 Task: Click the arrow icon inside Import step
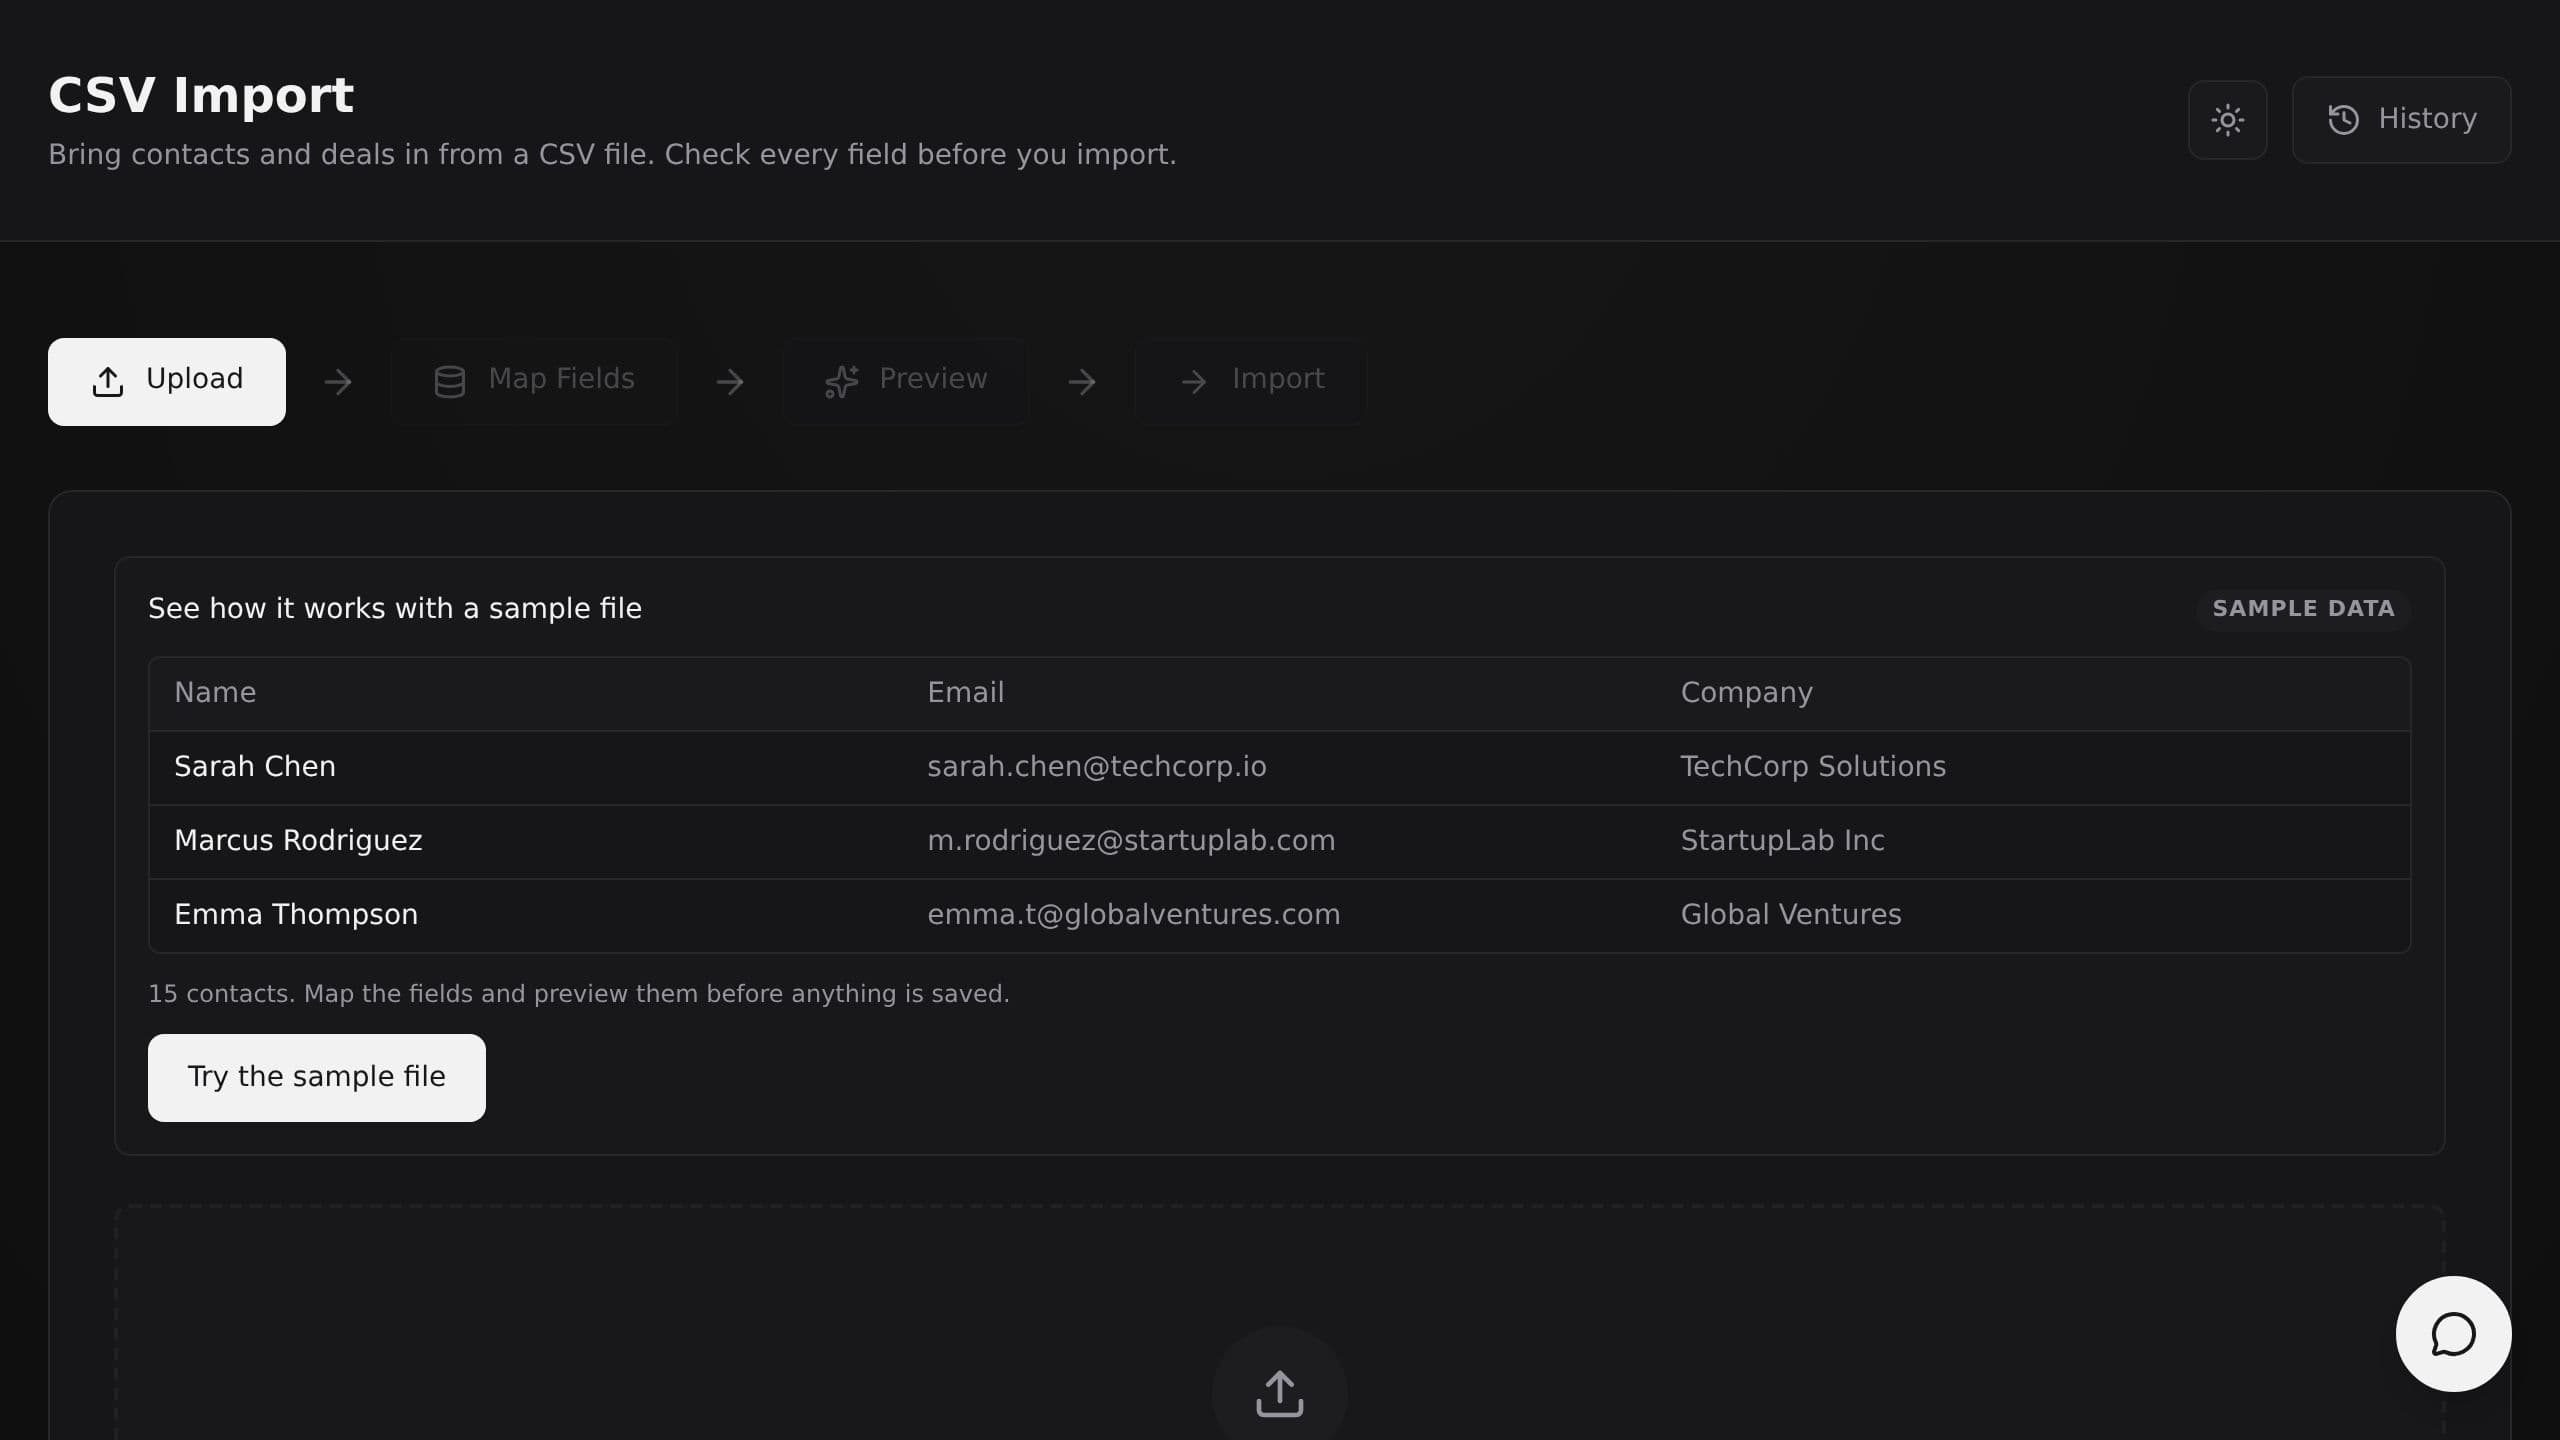coord(1194,382)
